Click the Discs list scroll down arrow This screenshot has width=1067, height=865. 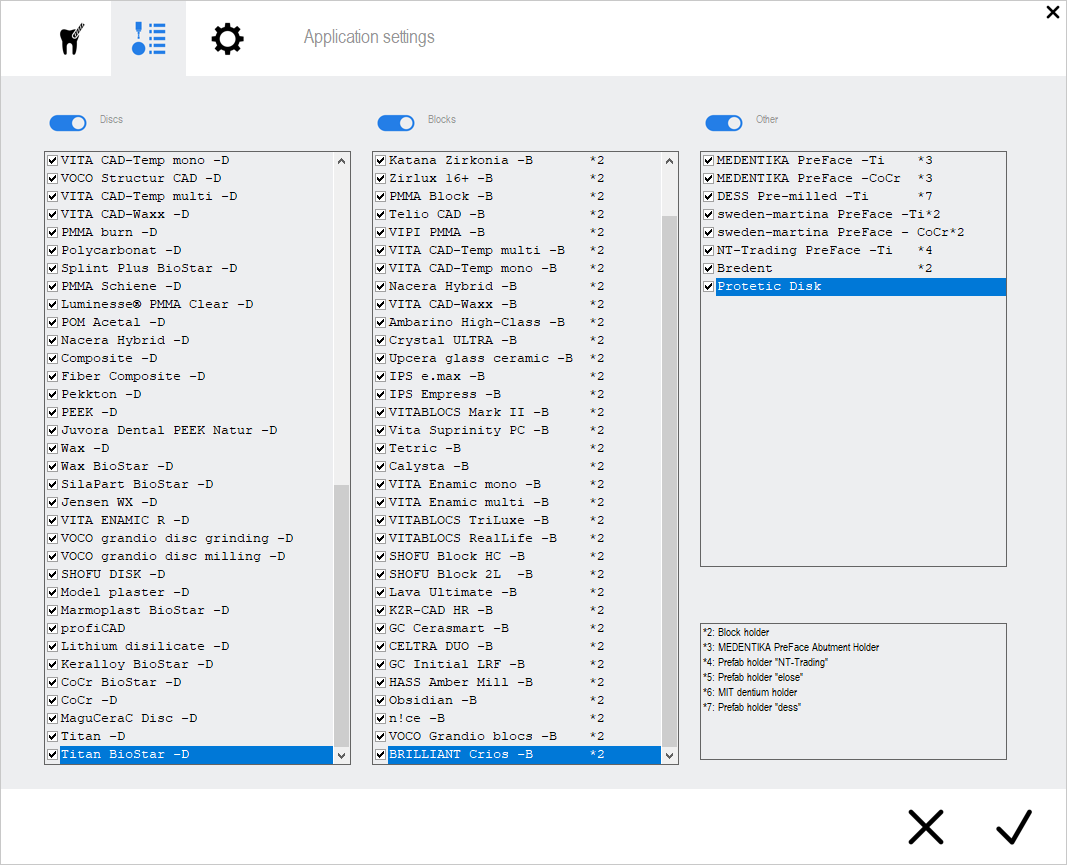(342, 755)
